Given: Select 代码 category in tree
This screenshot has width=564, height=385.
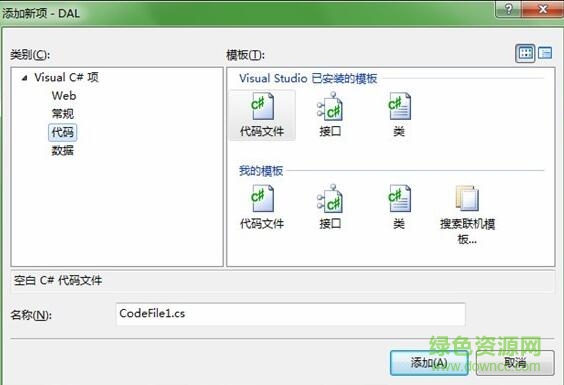Looking at the screenshot, I should 63,132.
